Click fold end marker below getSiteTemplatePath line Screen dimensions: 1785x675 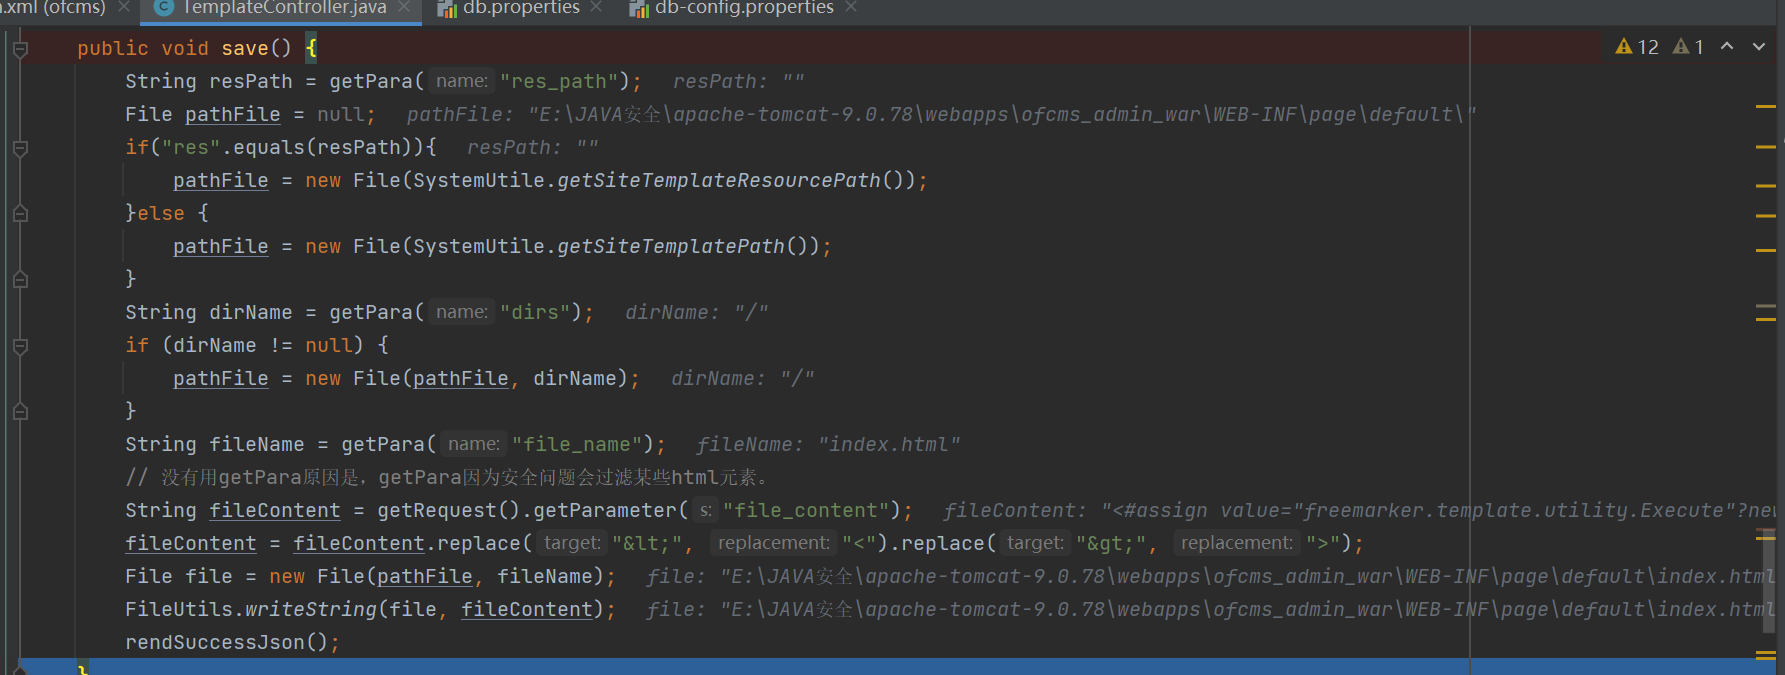pyautogui.click(x=20, y=280)
